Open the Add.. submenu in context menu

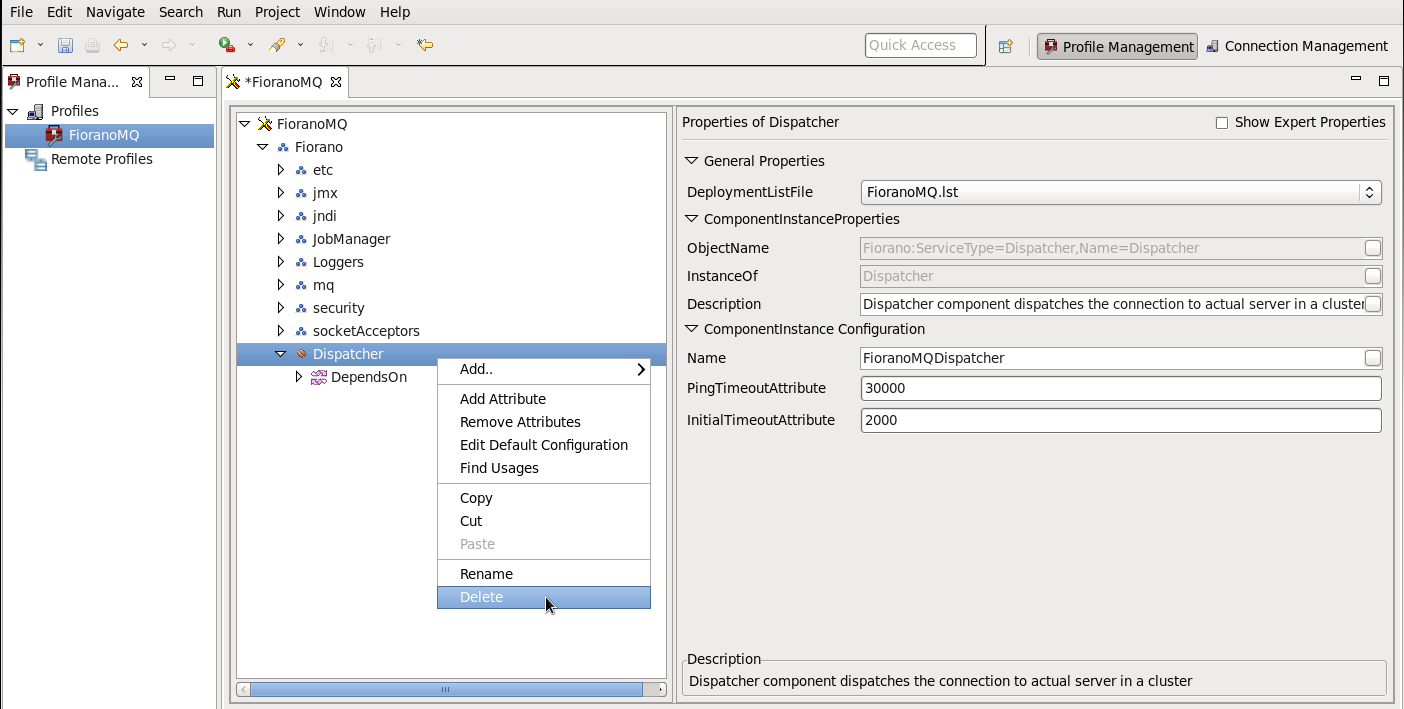pos(544,369)
